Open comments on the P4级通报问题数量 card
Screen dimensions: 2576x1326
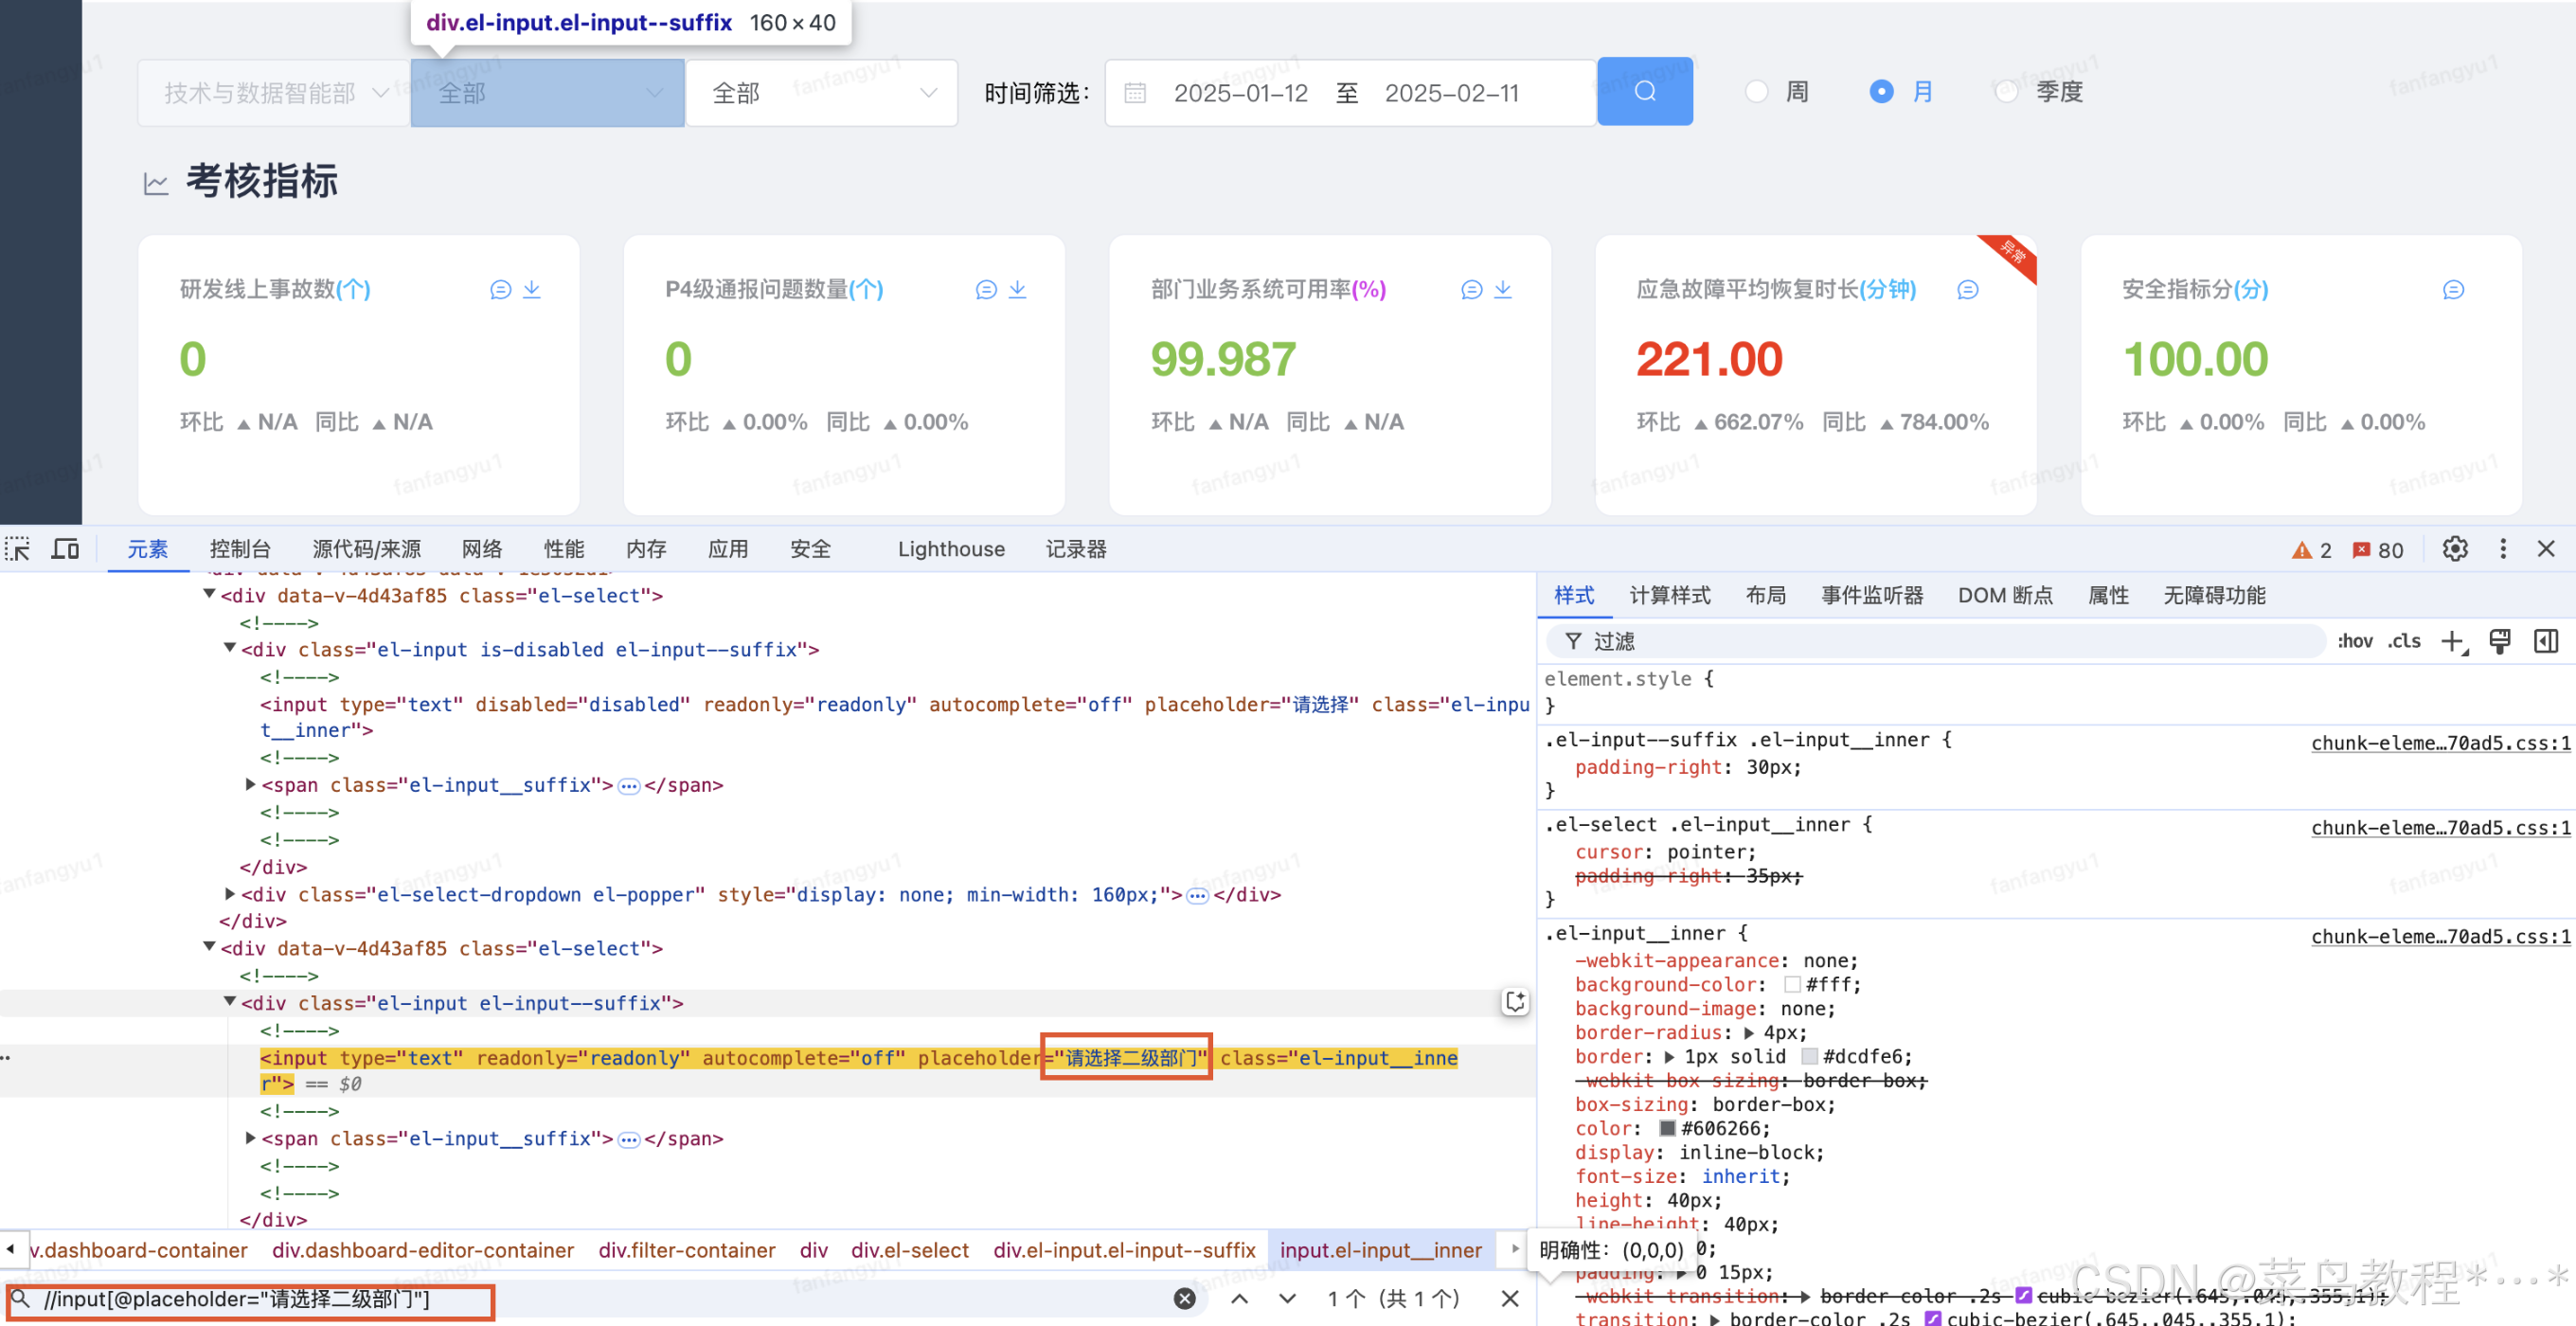[x=986, y=289]
